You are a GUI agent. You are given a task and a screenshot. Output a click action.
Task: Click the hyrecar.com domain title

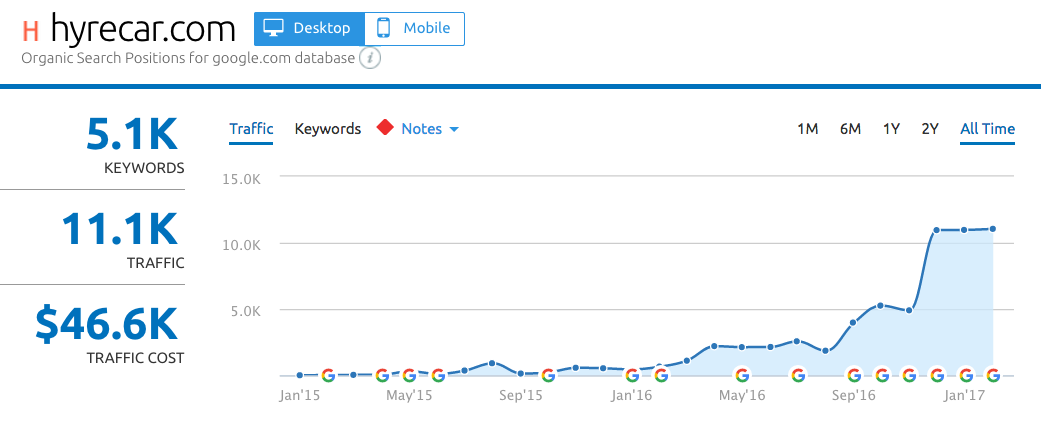[x=143, y=29]
